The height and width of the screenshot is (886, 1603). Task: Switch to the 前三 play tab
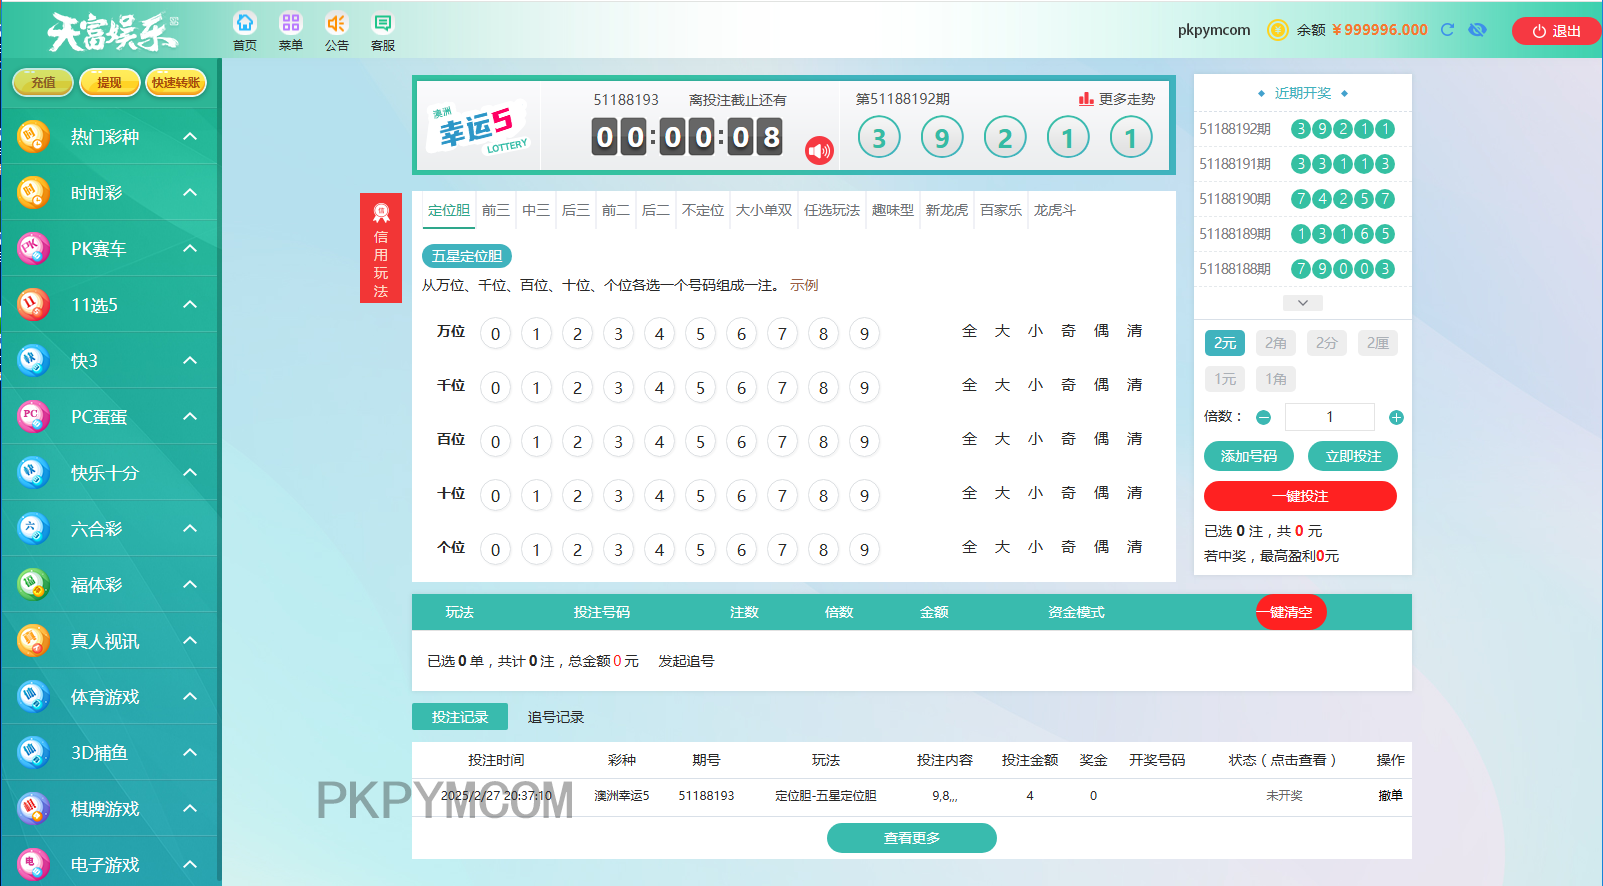(x=496, y=210)
